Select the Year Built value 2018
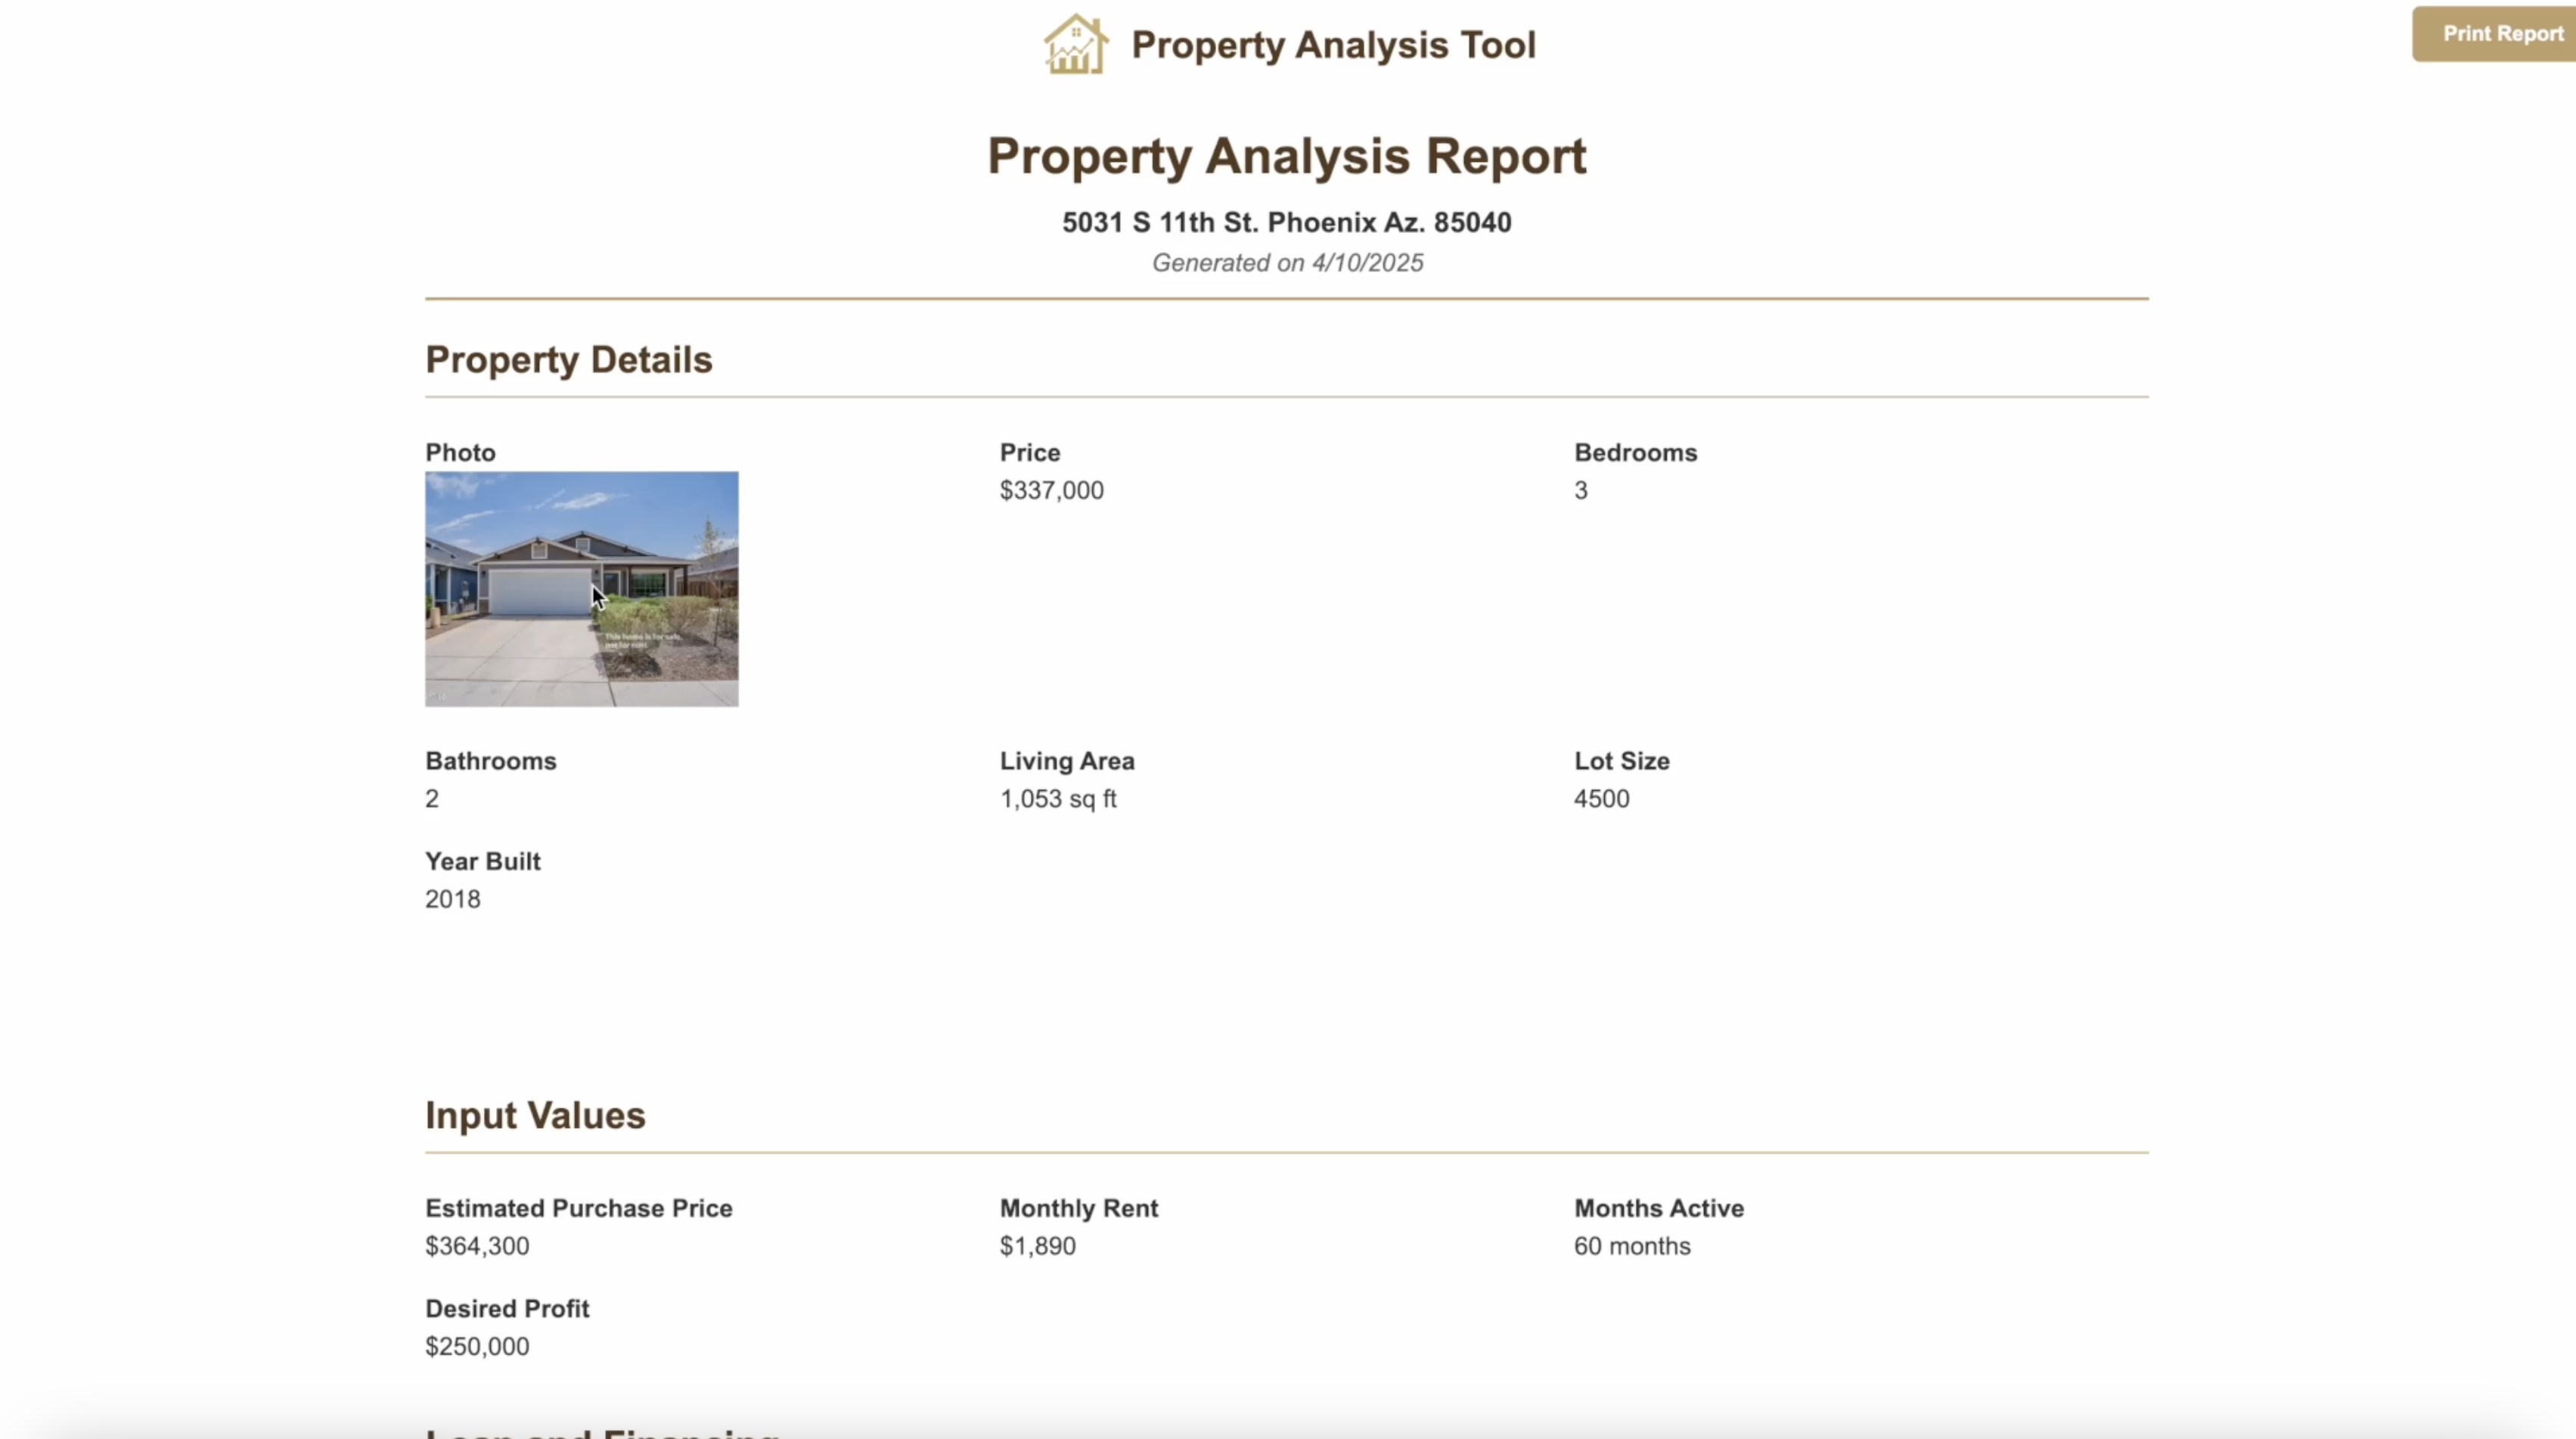 click(453, 899)
